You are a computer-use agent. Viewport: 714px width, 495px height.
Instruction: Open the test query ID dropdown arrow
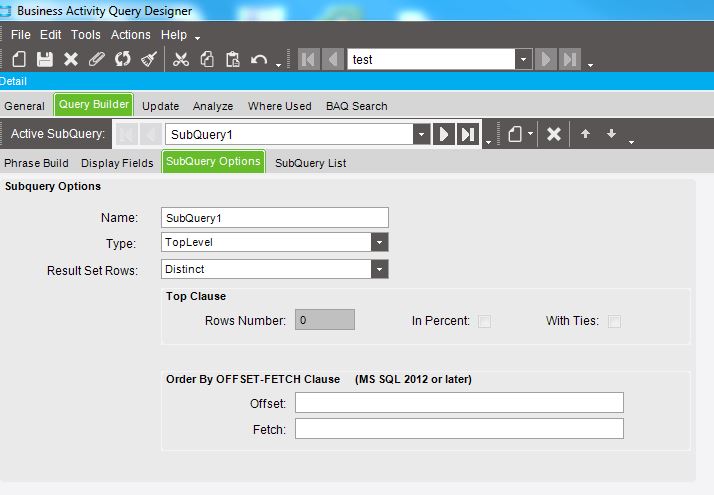pyautogui.click(x=524, y=59)
